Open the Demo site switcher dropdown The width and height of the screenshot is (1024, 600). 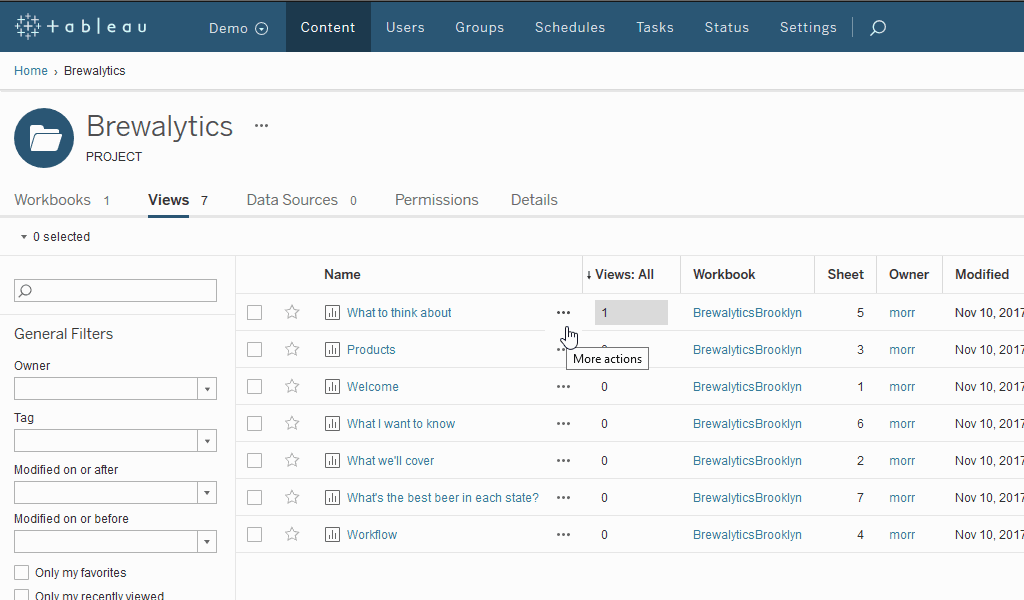(237, 27)
